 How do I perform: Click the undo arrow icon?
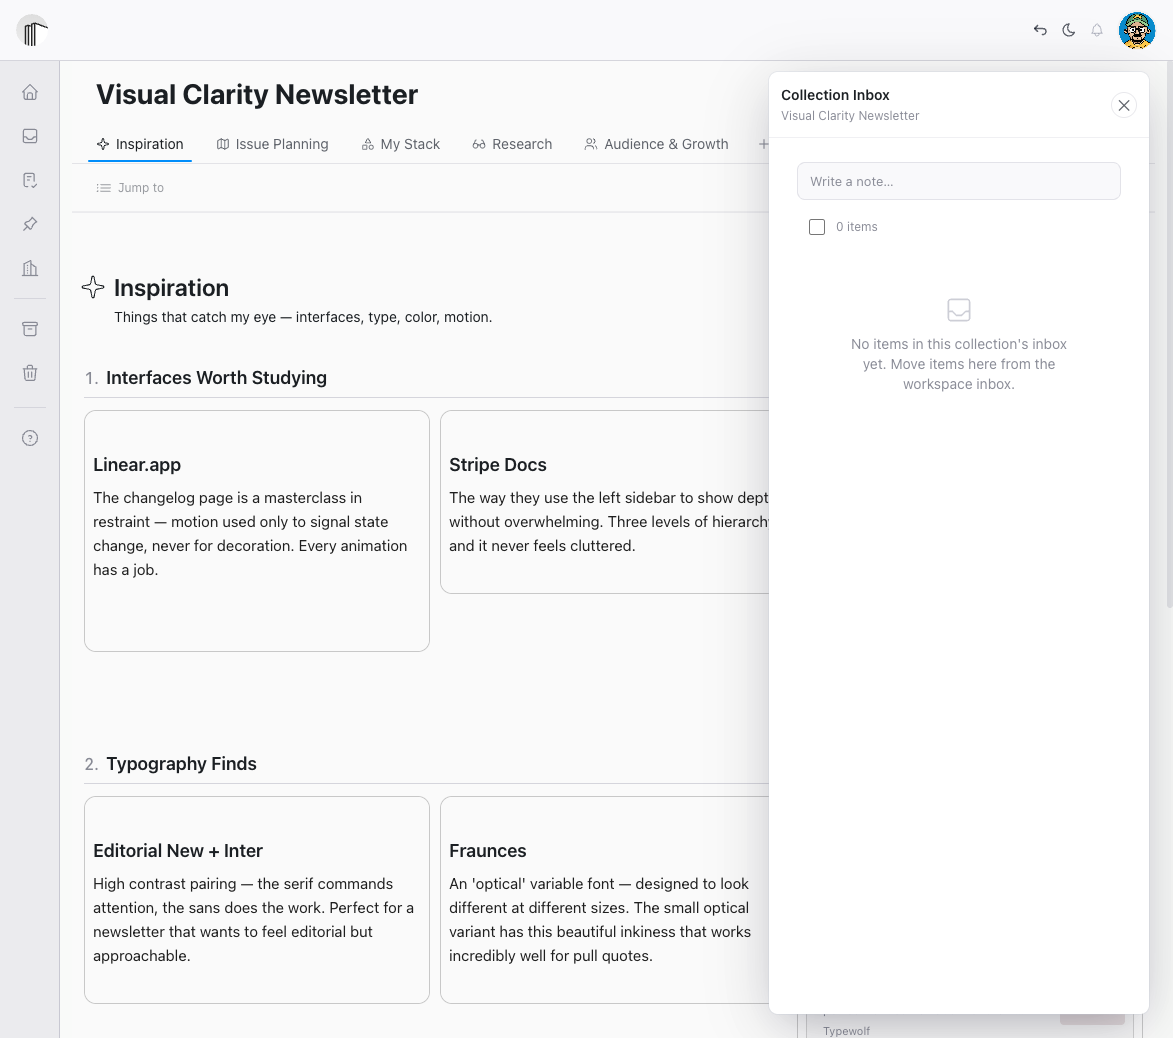pyautogui.click(x=1040, y=30)
